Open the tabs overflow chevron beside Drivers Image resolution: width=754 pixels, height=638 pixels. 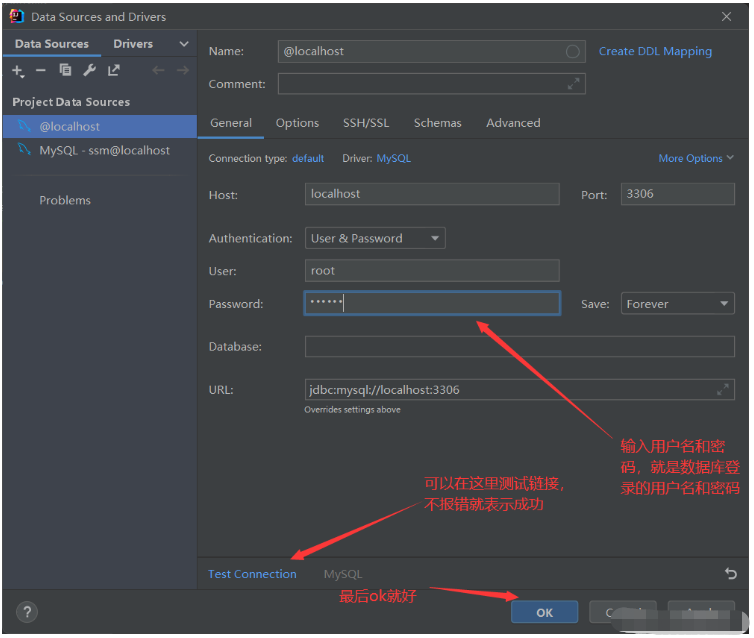pos(183,44)
